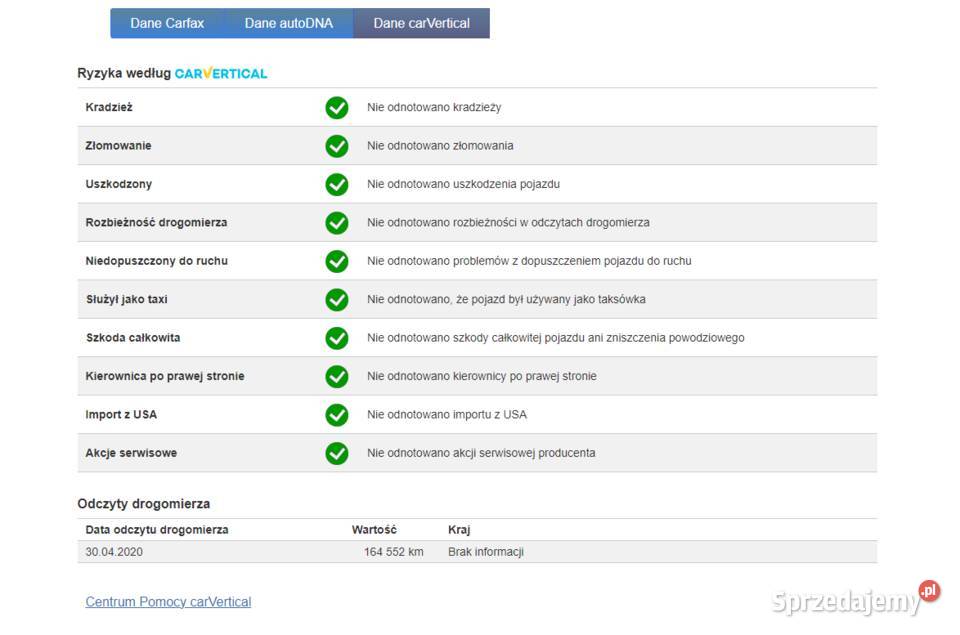Click the odometer date 30.04.2020
Image resolution: width=960 pixels, height=635 pixels.
(114, 552)
